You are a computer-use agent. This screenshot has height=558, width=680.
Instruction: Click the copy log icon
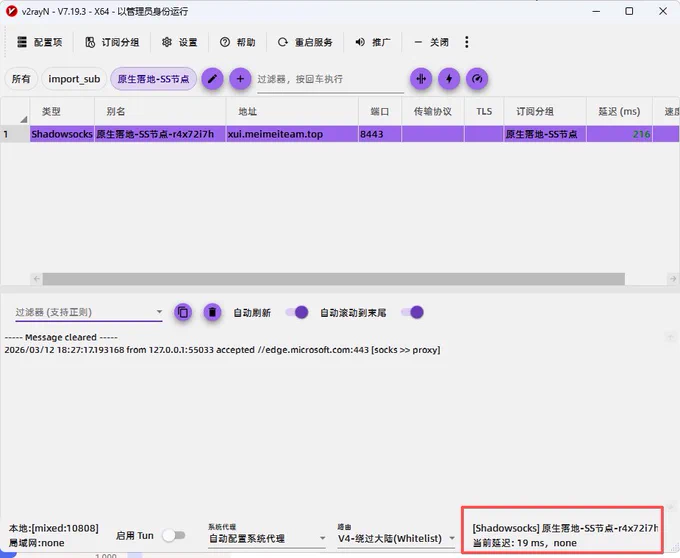point(183,312)
